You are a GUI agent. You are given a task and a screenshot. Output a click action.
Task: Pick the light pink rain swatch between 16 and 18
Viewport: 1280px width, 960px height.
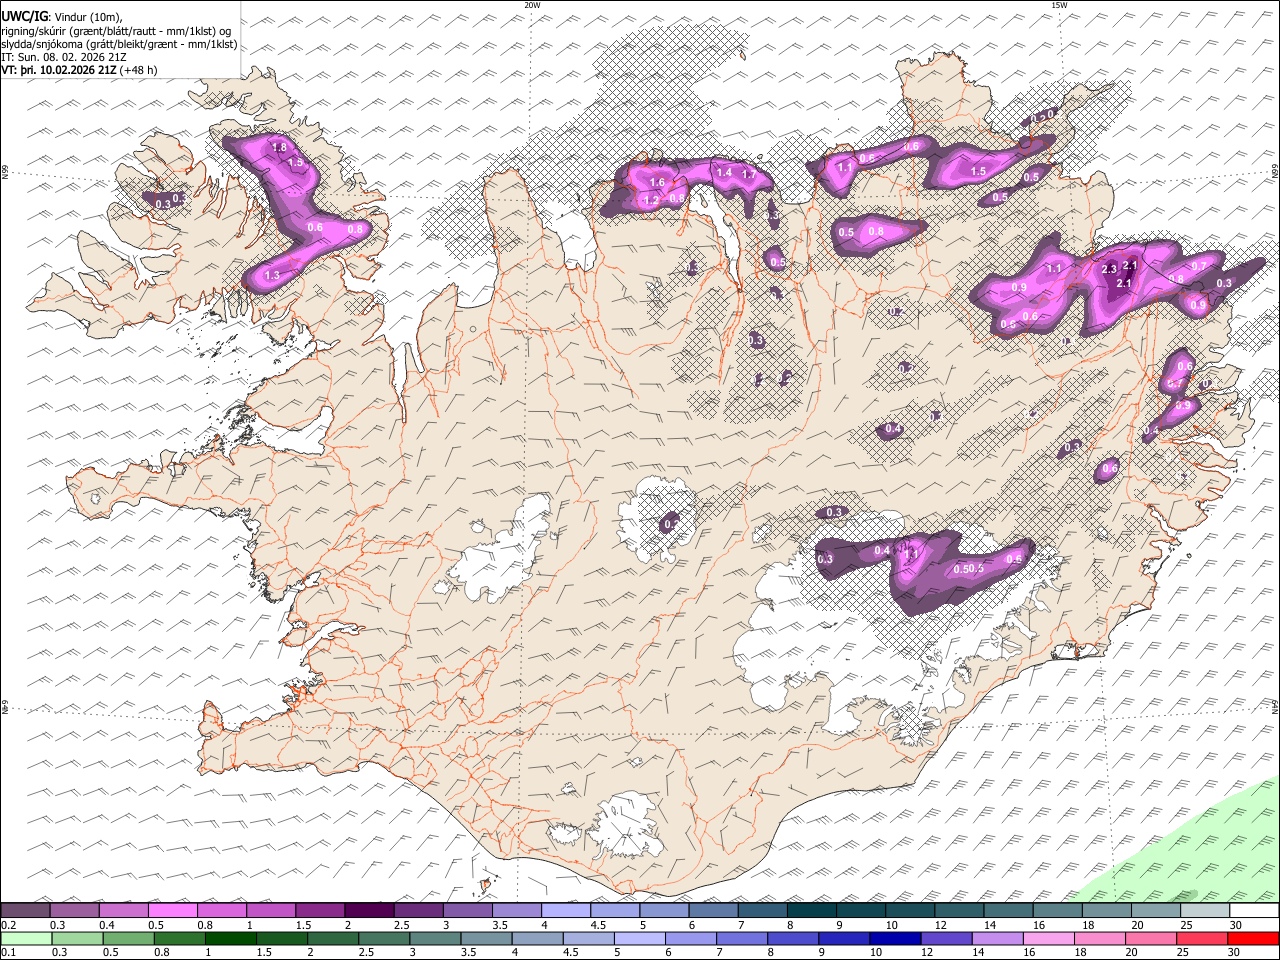pos(1047,939)
